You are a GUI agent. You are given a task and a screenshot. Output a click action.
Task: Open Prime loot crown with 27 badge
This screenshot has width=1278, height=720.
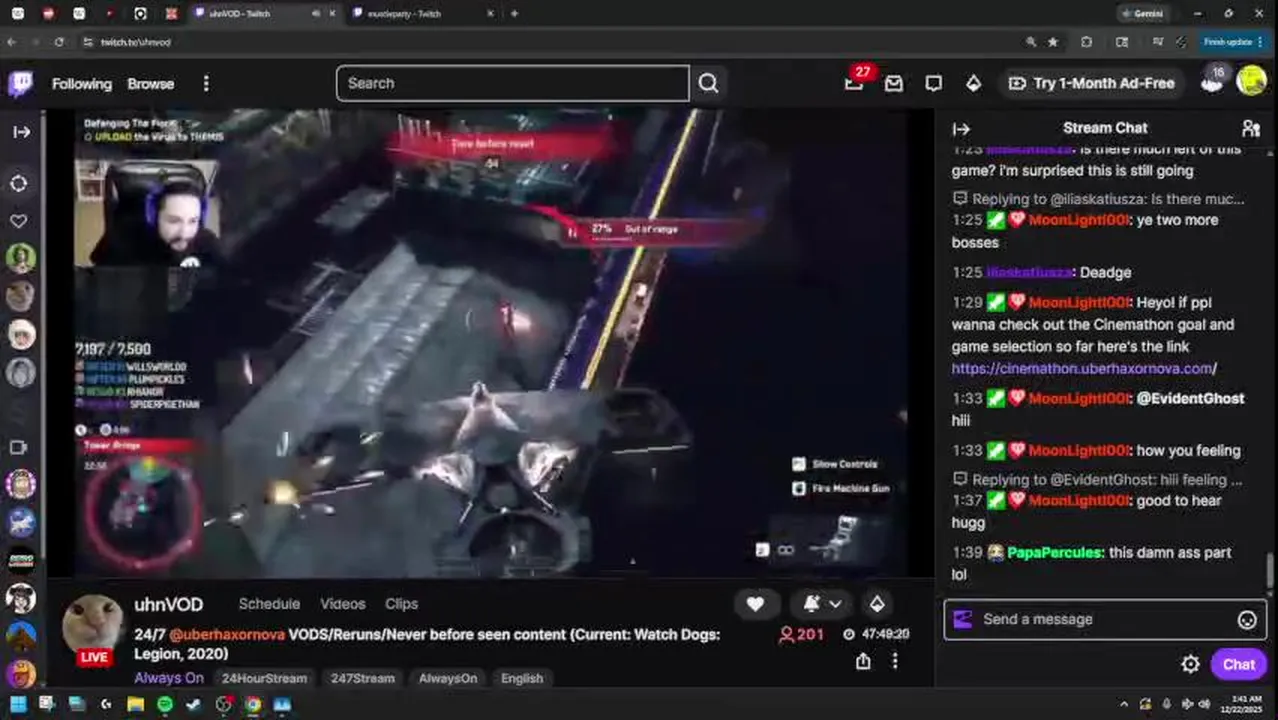[x=854, y=83]
